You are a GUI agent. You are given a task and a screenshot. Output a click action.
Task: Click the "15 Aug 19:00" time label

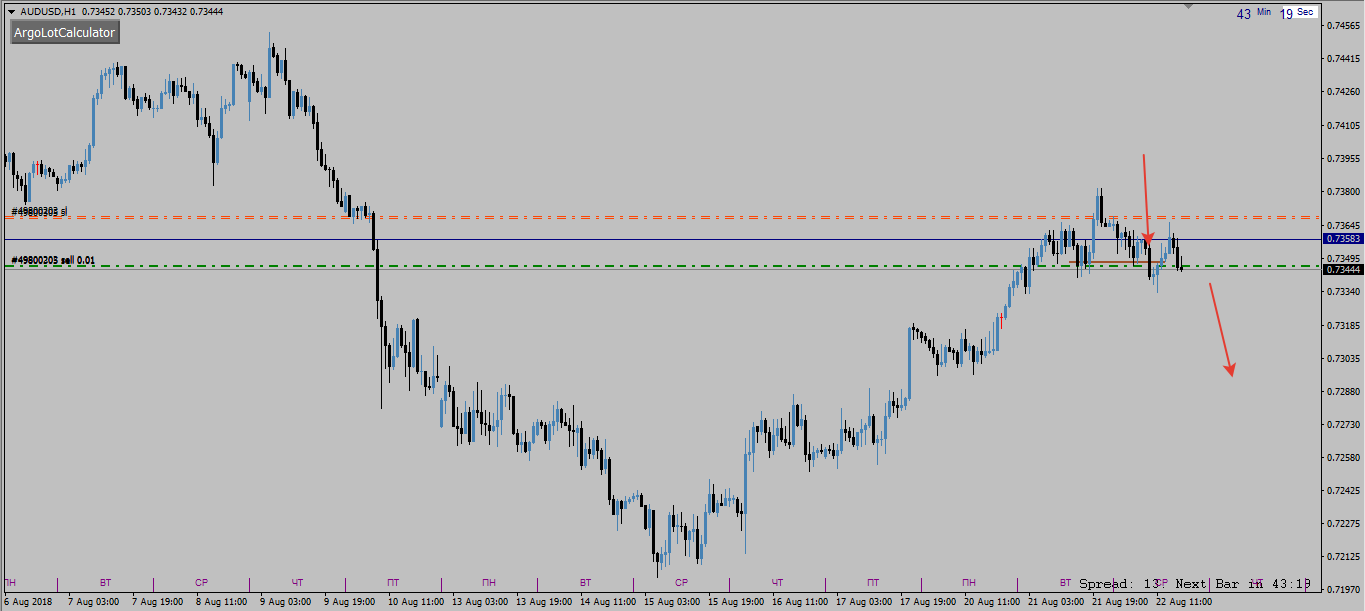pos(736,602)
